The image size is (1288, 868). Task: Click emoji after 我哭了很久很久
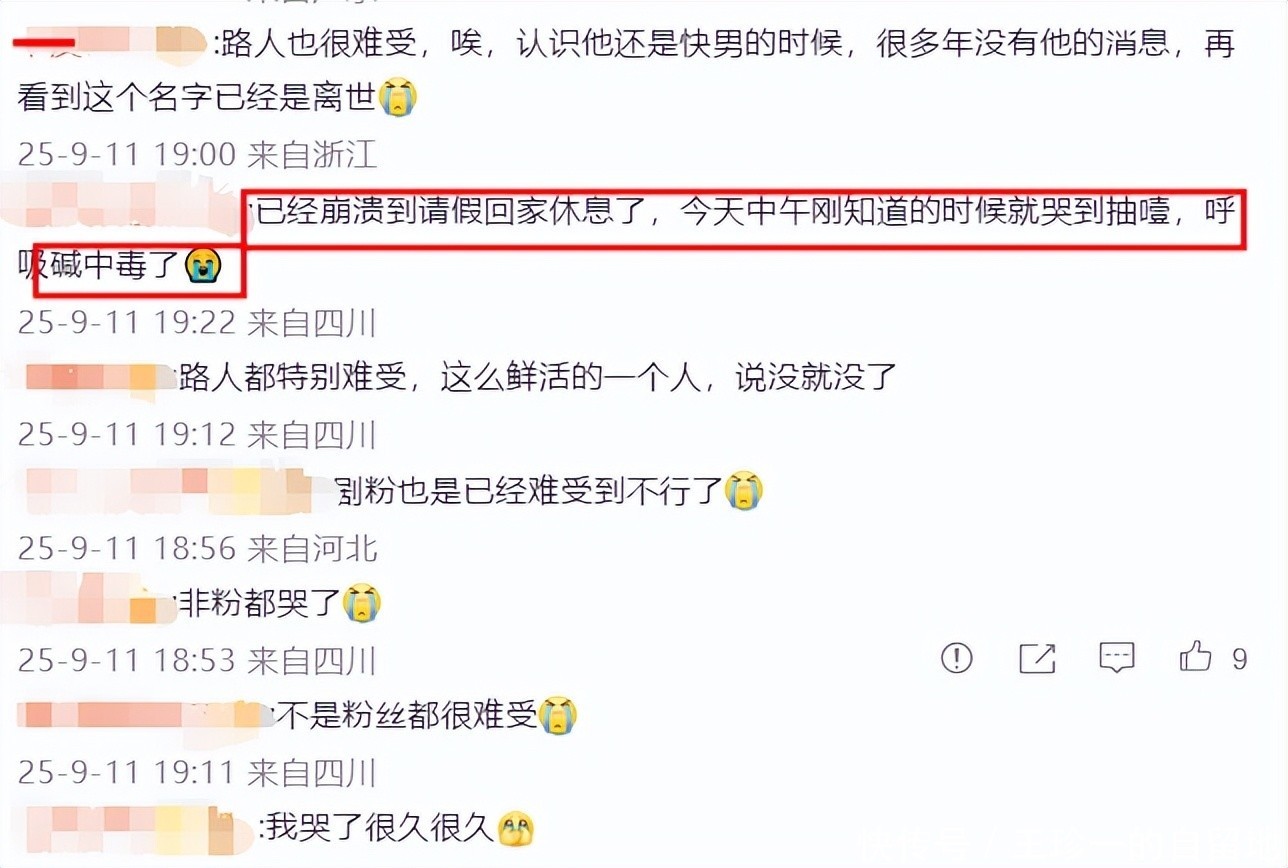(516, 828)
